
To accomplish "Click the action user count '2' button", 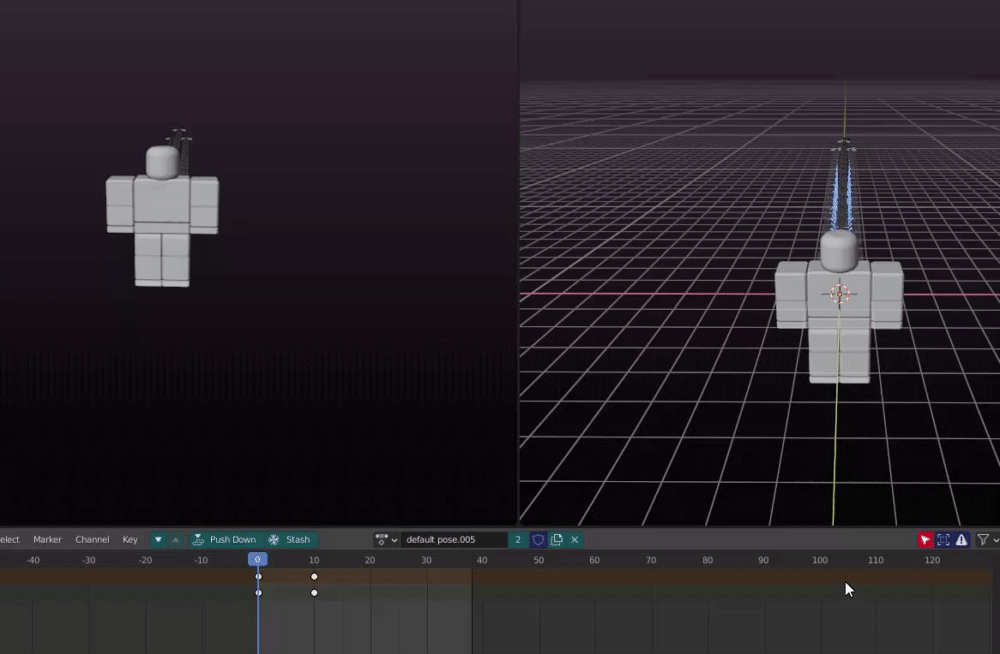I will [x=518, y=540].
